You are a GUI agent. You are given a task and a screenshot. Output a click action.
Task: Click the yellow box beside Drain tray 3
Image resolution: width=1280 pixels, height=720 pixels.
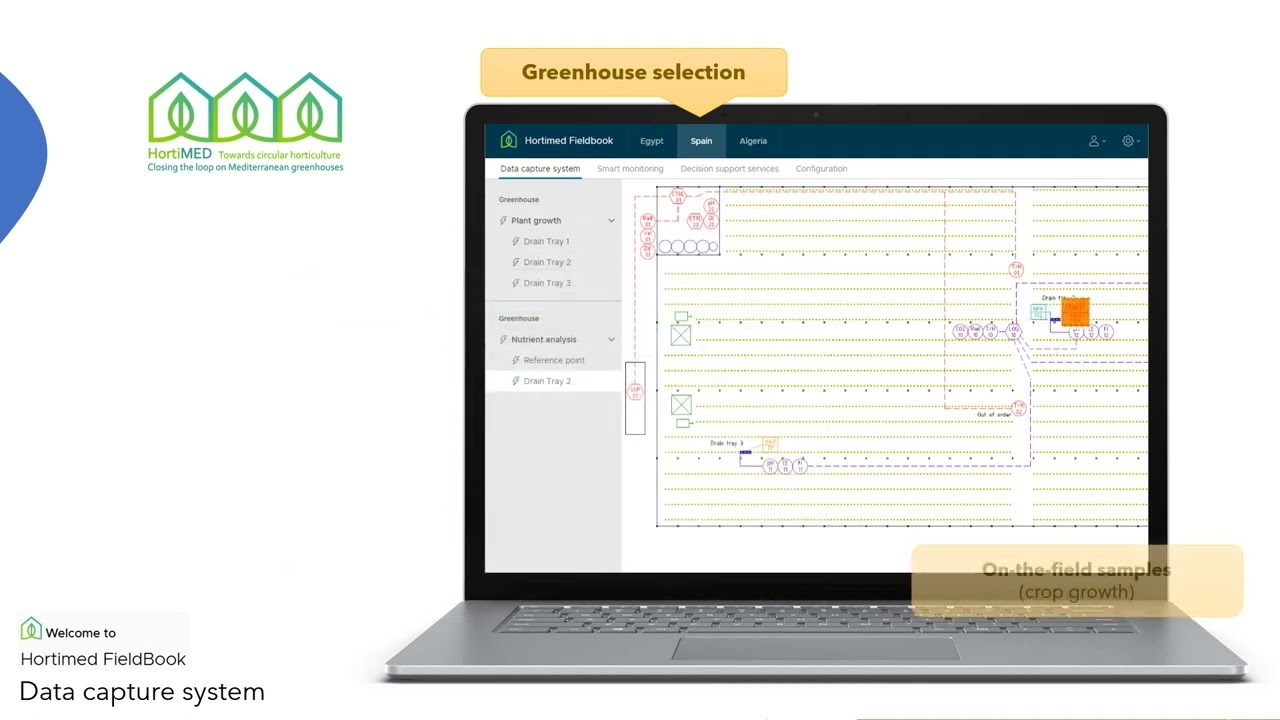pyautogui.click(x=770, y=444)
